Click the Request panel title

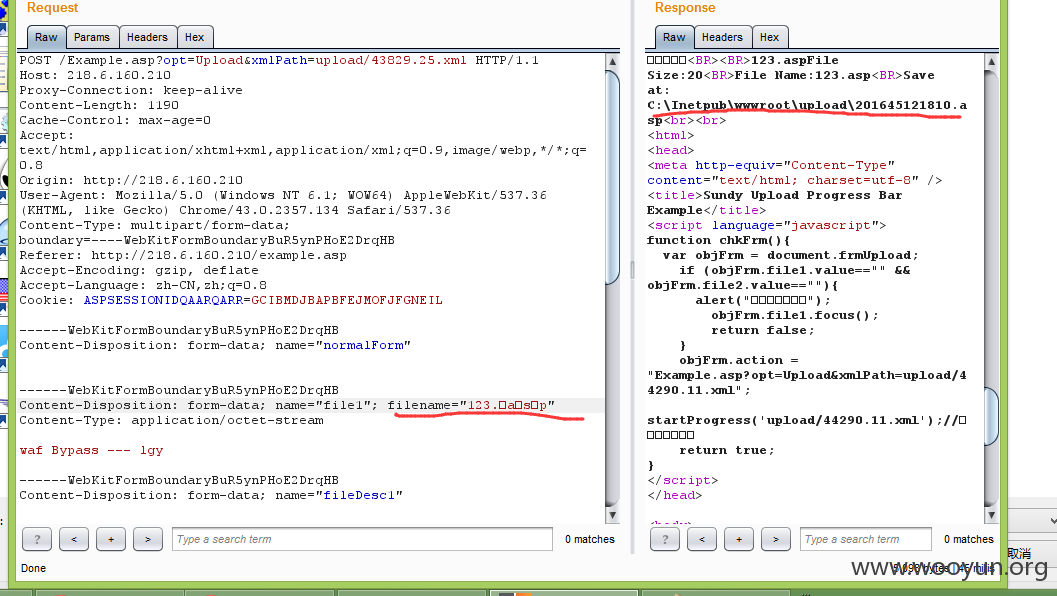pos(53,7)
